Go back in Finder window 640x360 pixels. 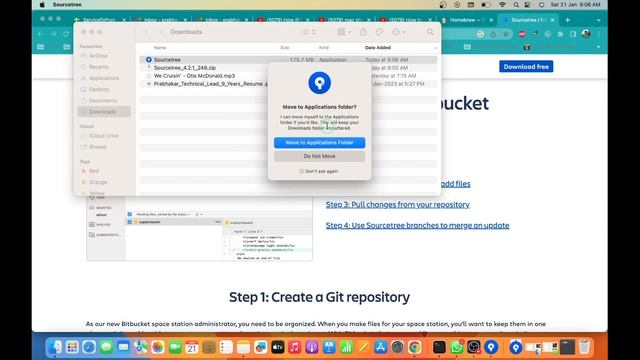(x=147, y=32)
